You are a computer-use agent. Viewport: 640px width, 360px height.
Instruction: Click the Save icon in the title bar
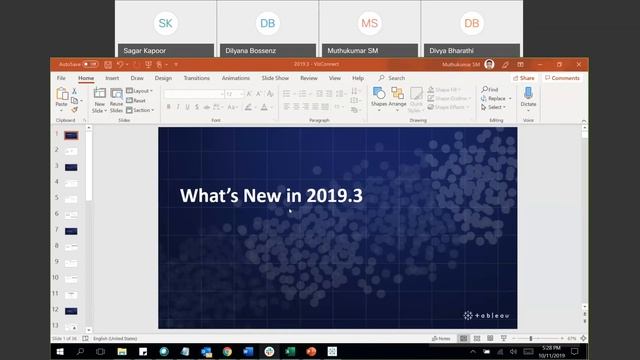point(108,64)
